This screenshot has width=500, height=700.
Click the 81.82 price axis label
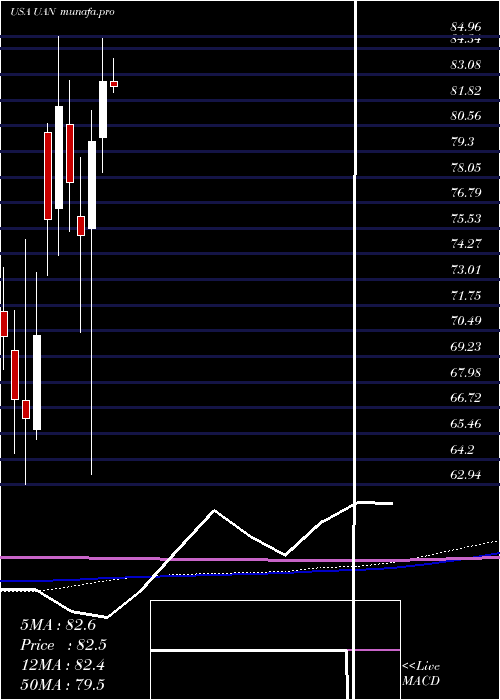(466, 91)
